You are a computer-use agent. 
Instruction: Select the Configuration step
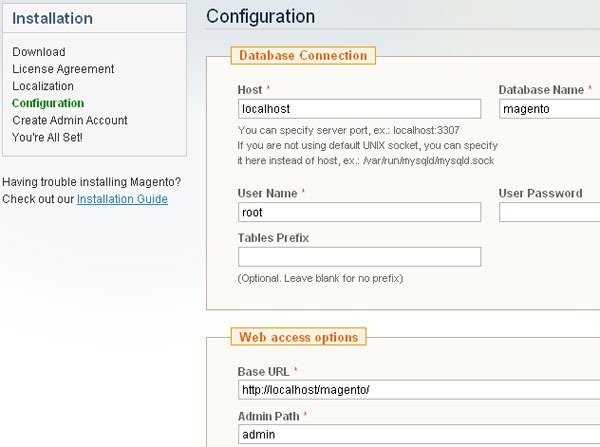(48, 103)
